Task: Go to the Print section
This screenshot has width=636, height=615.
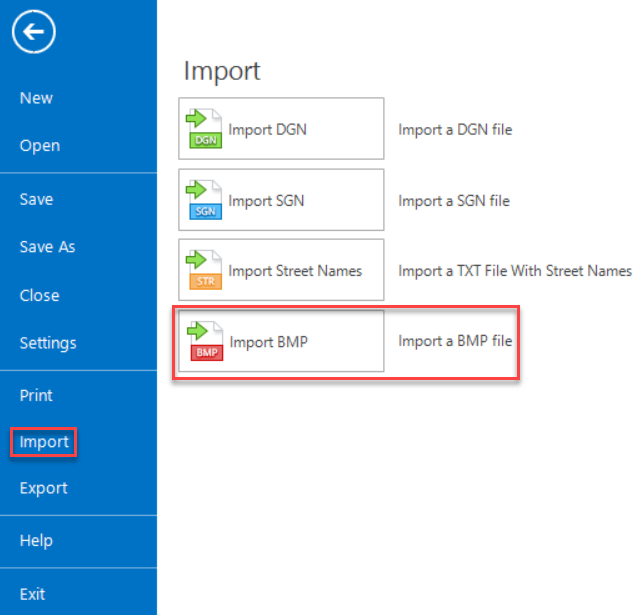Action: [36, 396]
